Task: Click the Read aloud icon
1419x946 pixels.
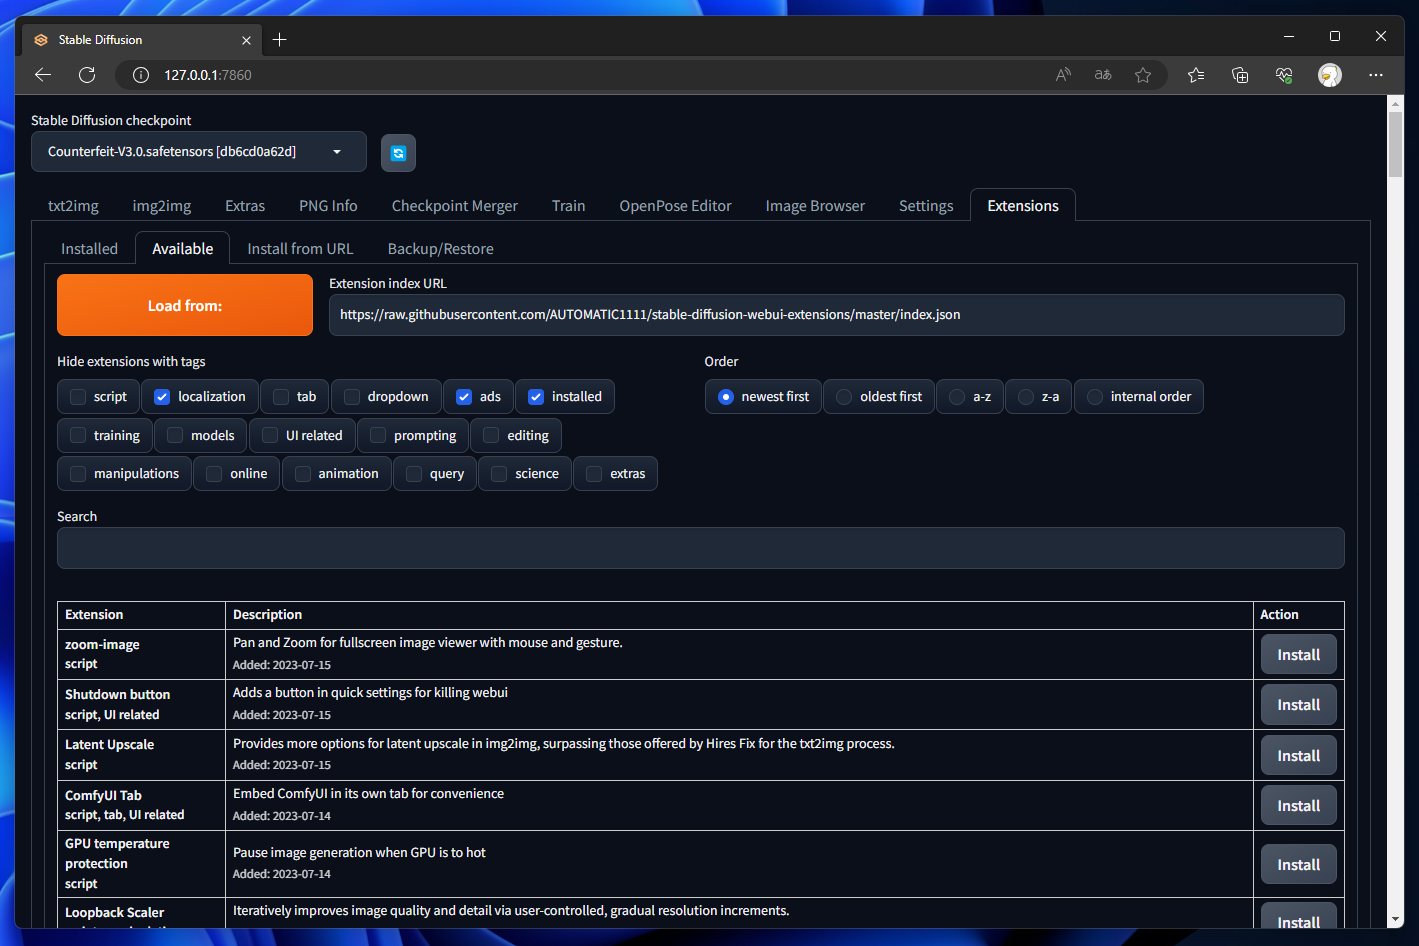Action: click(x=1063, y=75)
